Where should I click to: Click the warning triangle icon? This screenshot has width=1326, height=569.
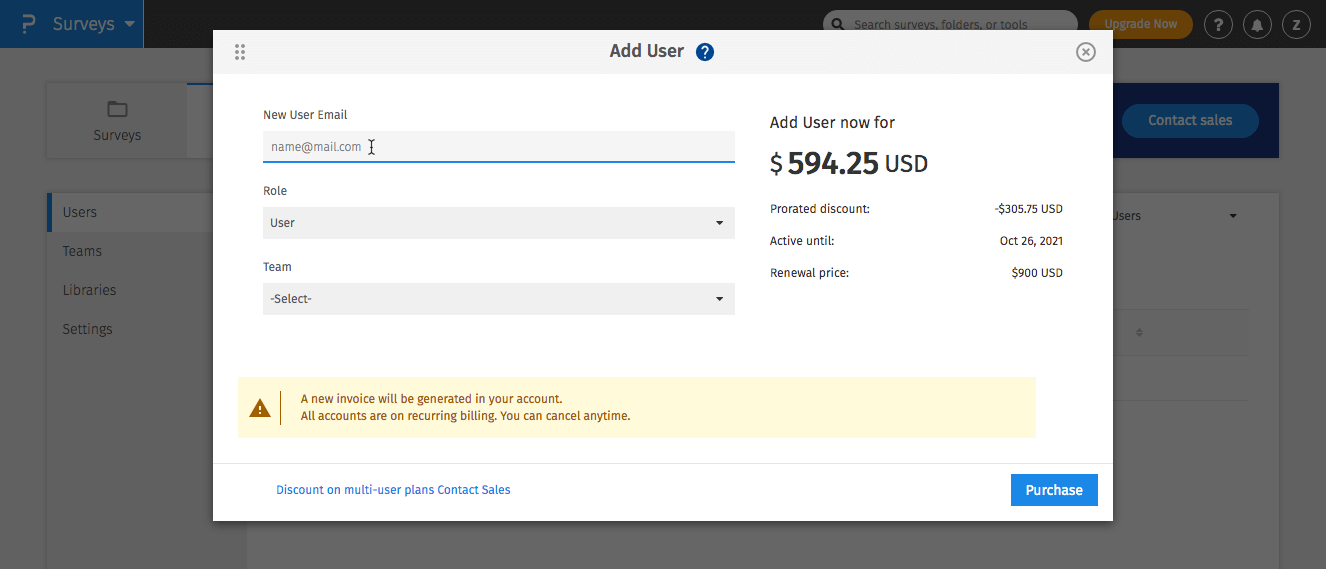click(x=260, y=408)
